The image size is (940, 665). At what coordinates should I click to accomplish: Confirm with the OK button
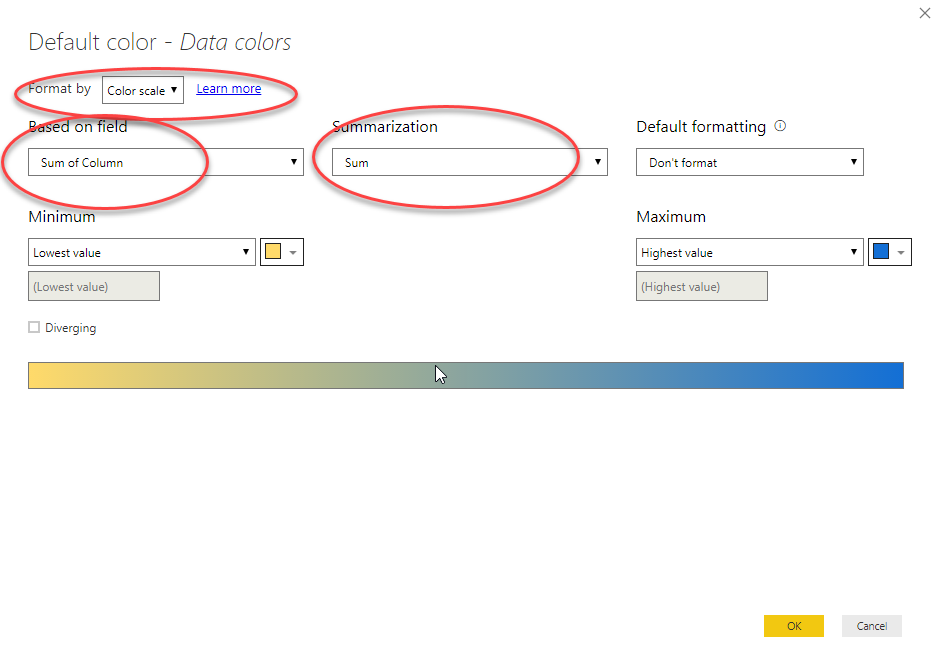point(794,626)
